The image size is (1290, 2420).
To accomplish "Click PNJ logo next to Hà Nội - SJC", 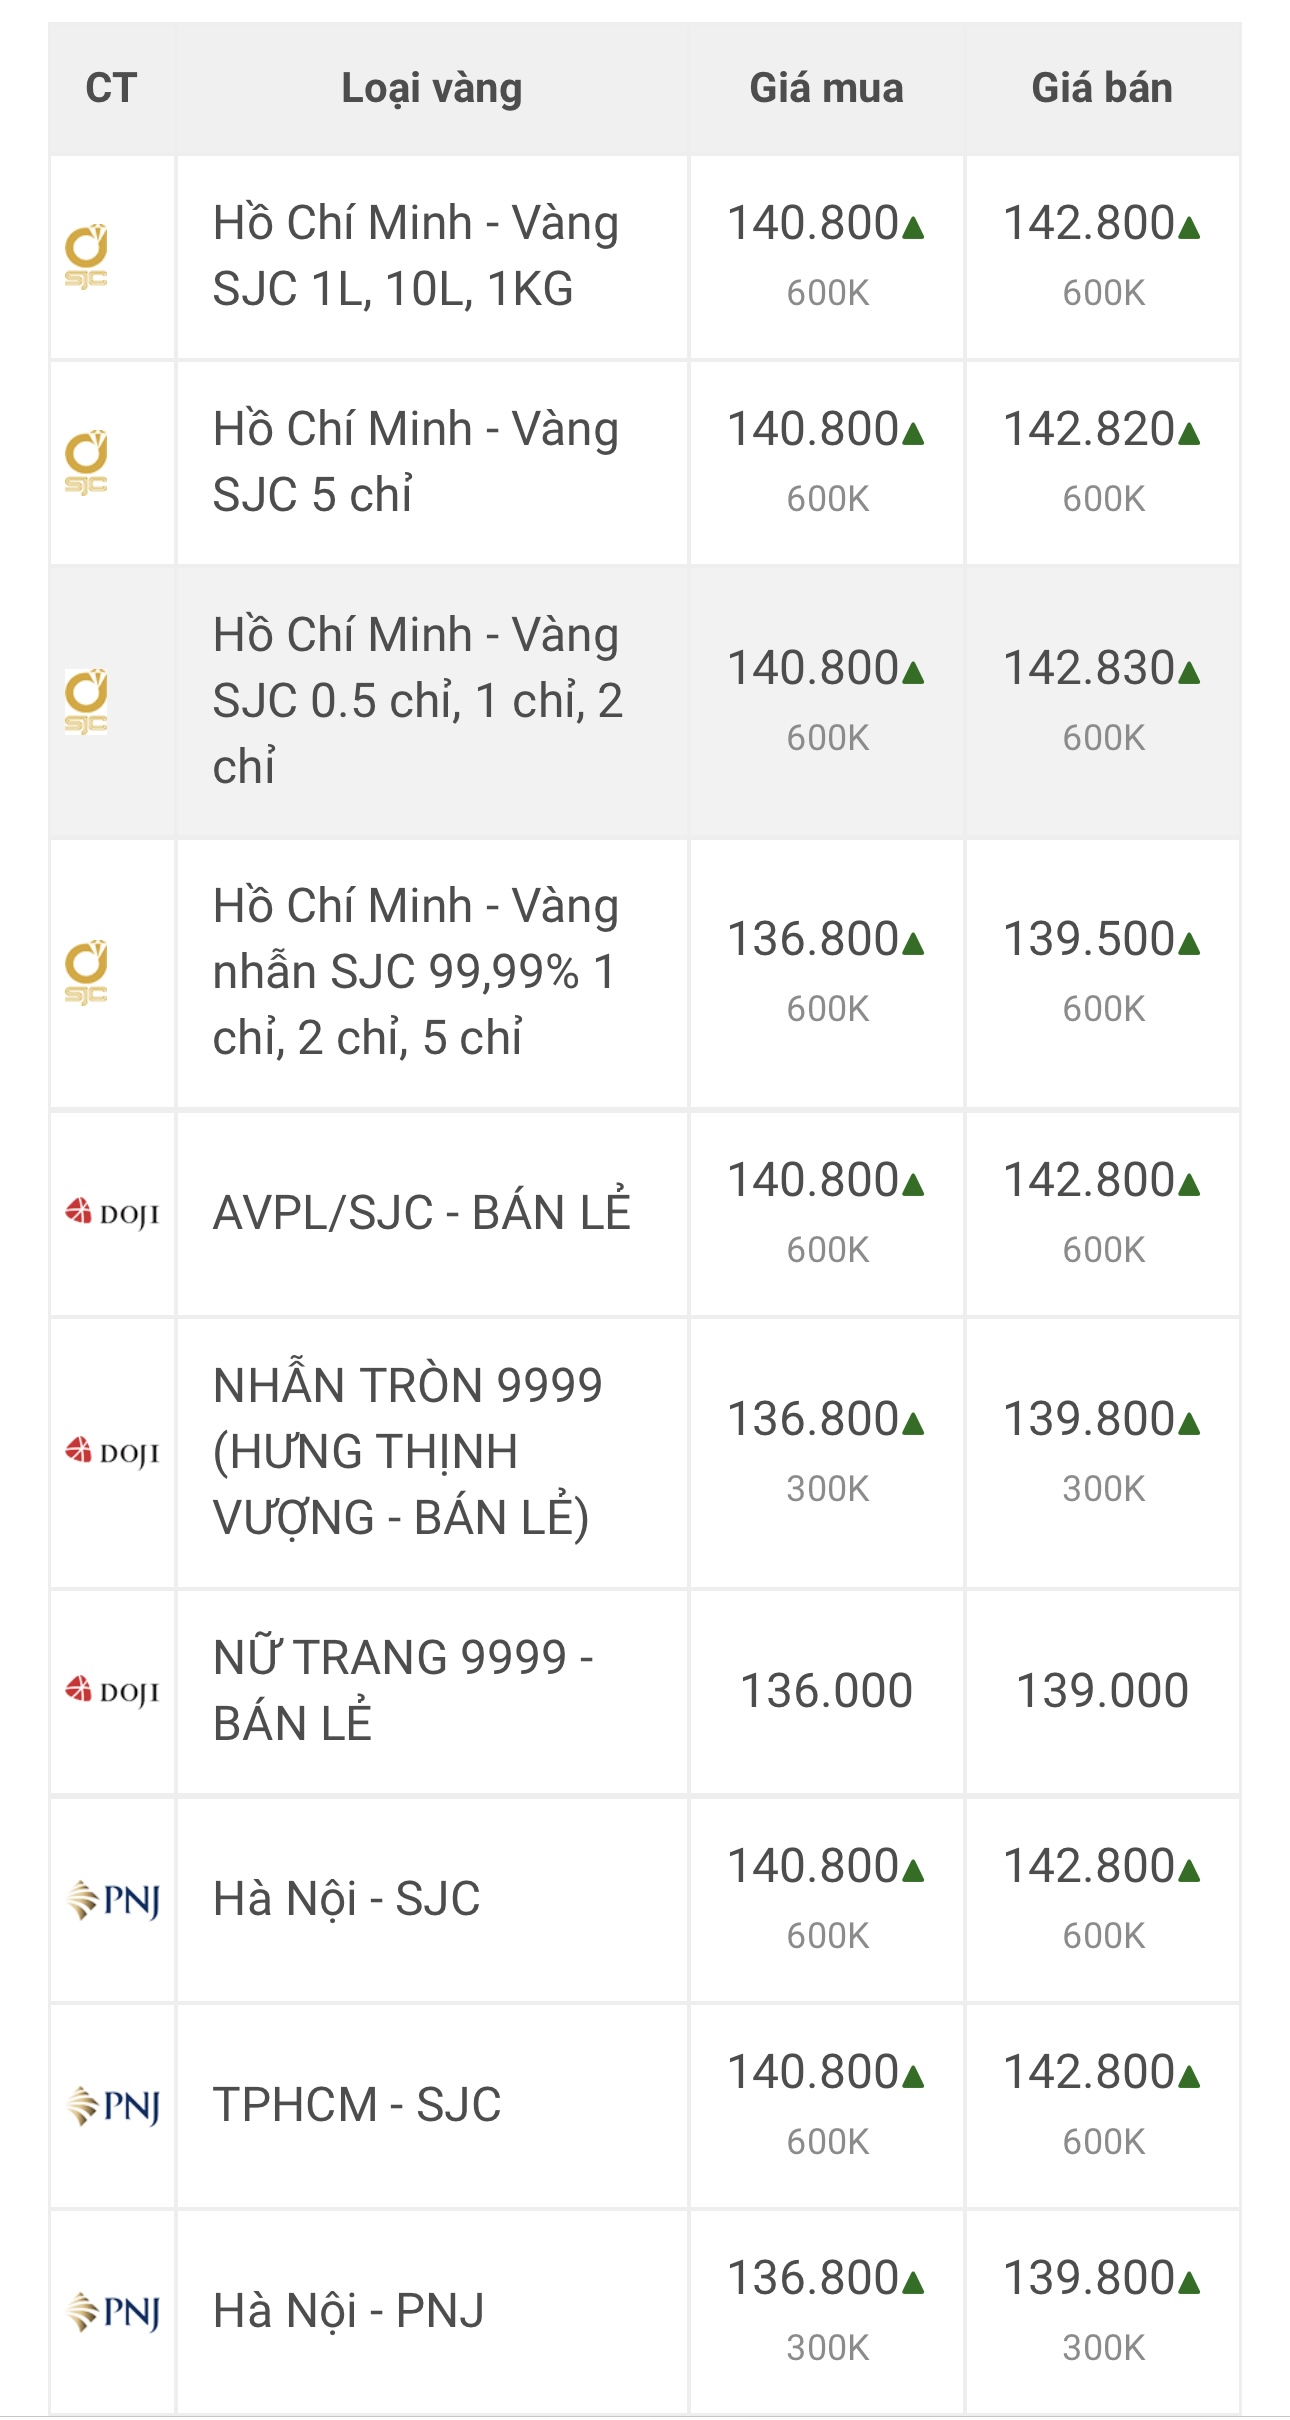I will [112, 1899].
